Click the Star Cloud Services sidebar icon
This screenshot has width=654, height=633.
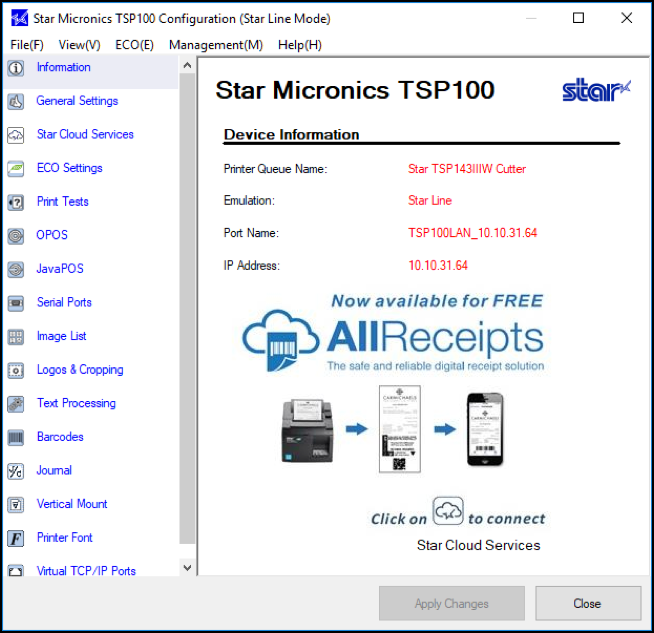(x=16, y=135)
